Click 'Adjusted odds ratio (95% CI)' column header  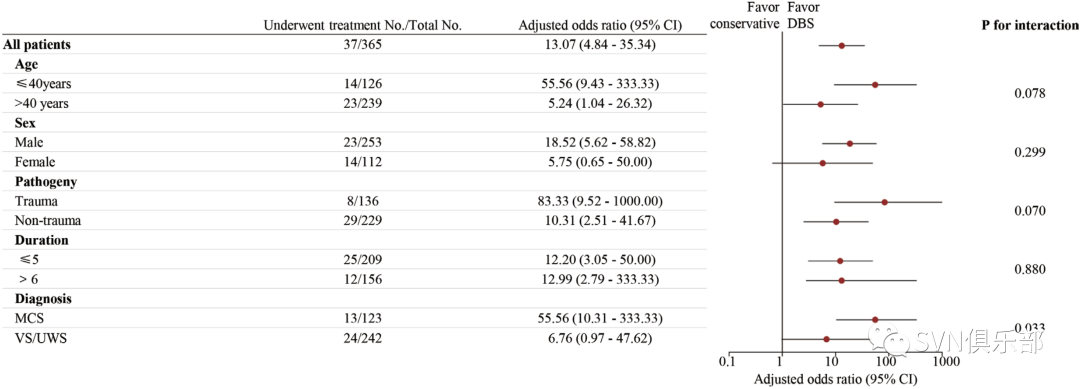[600, 25]
